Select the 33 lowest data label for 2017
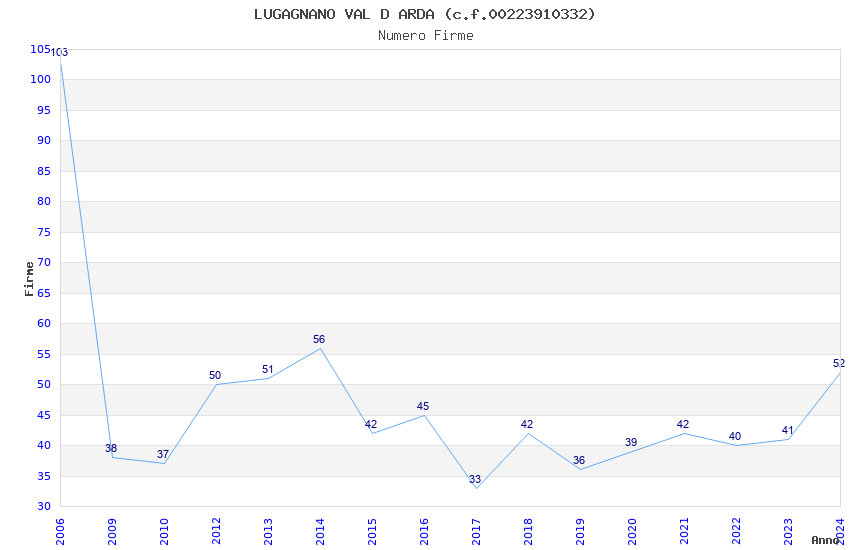The width and height of the screenshot is (850, 550). (475, 479)
